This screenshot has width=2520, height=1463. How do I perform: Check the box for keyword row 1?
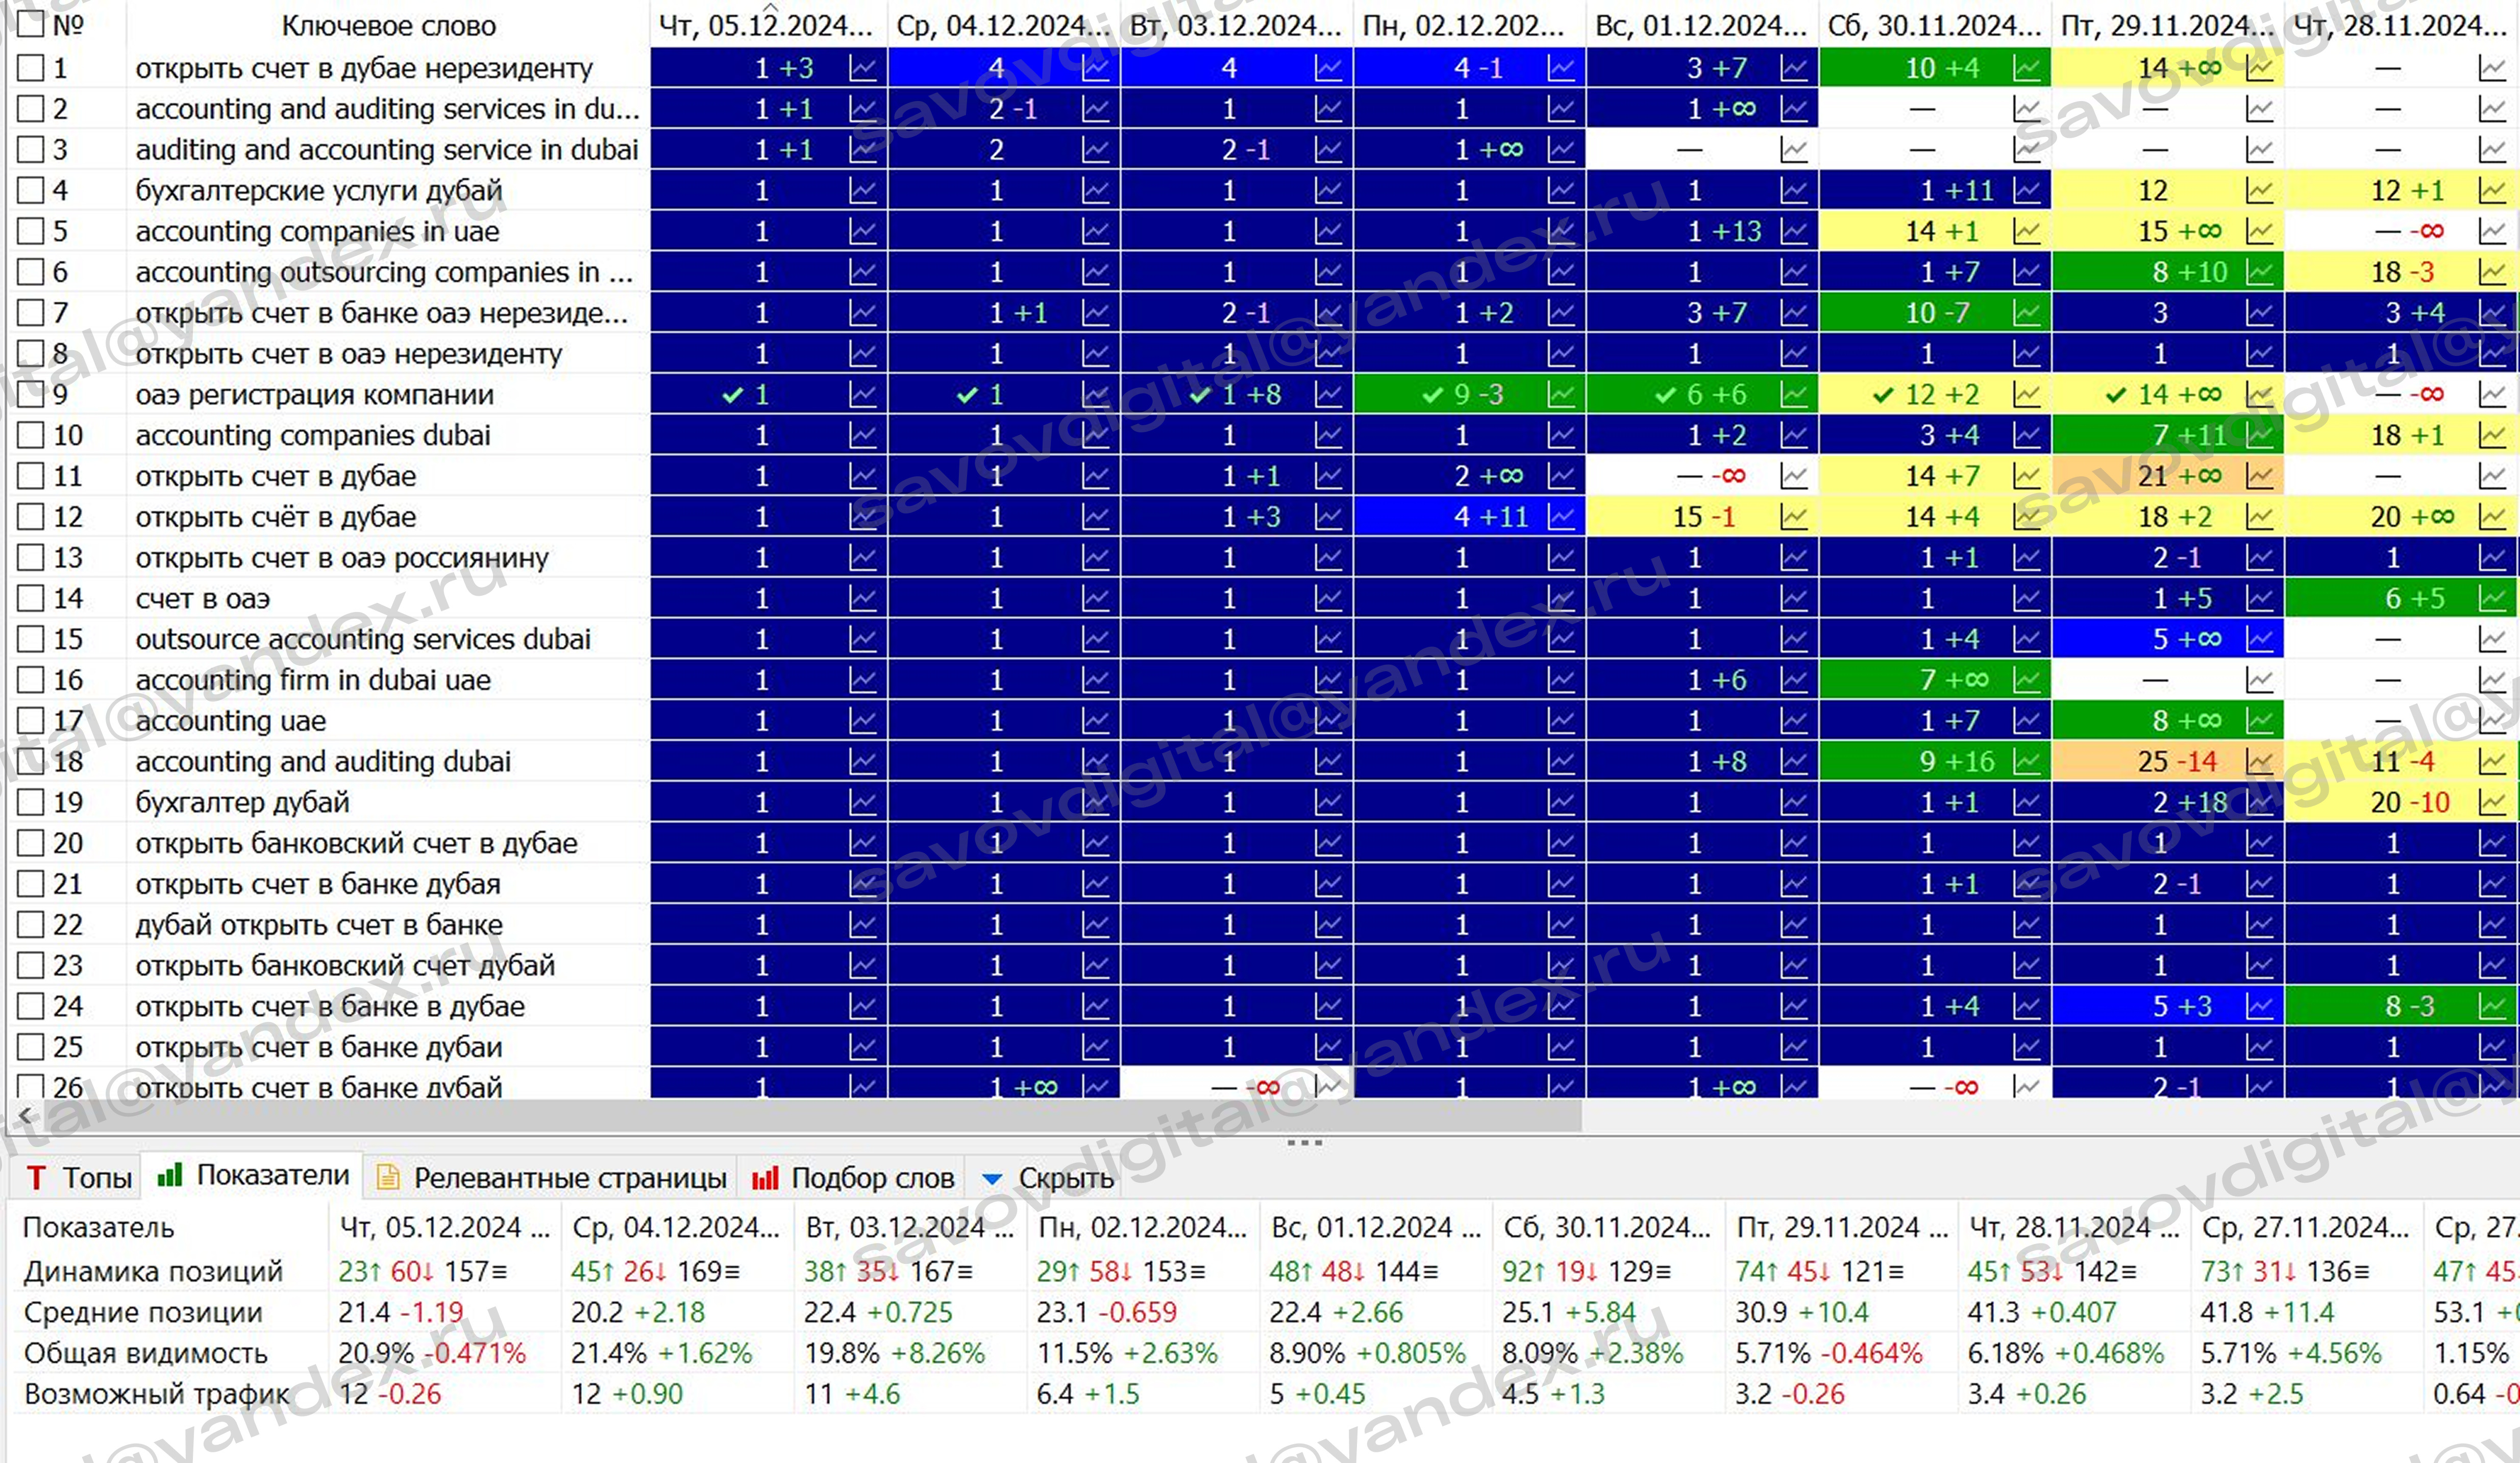tap(31, 68)
